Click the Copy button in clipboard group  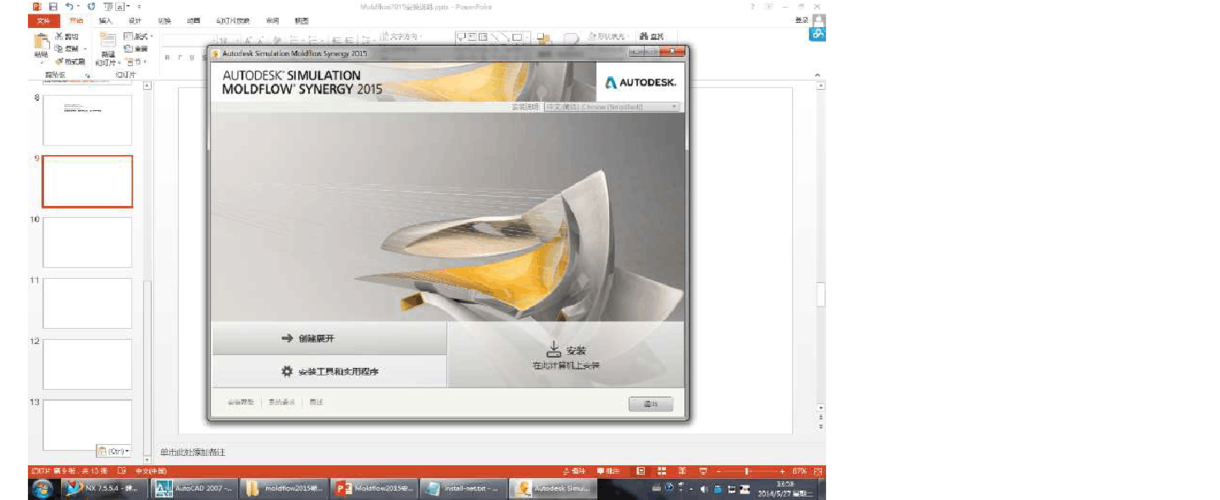coord(67,48)
